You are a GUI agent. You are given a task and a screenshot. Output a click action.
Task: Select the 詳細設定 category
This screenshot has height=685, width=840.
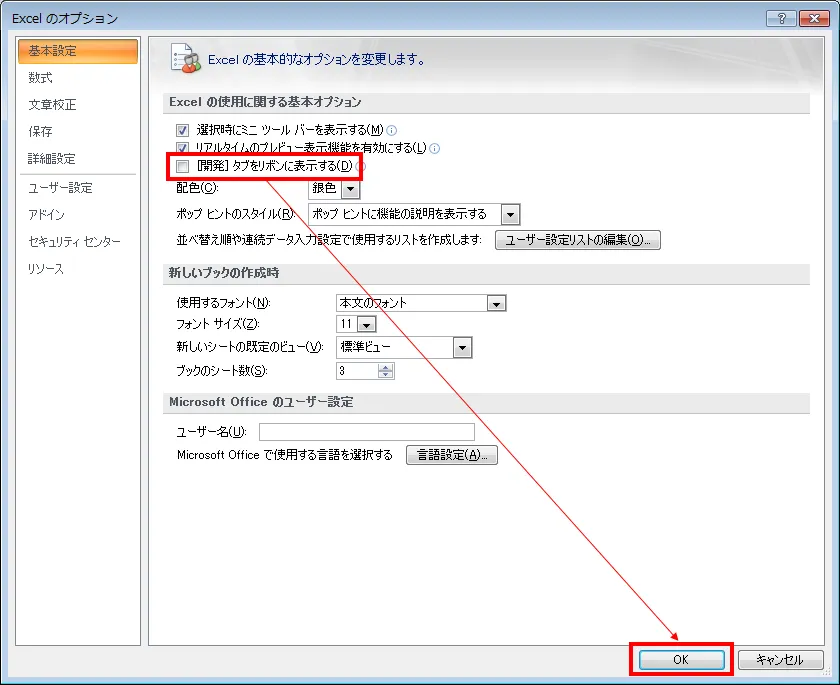point(78,159)
